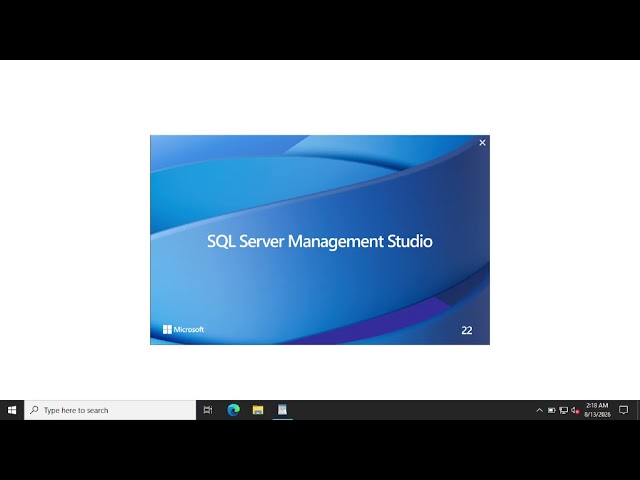Click the Type here to search box

[110, 410]
